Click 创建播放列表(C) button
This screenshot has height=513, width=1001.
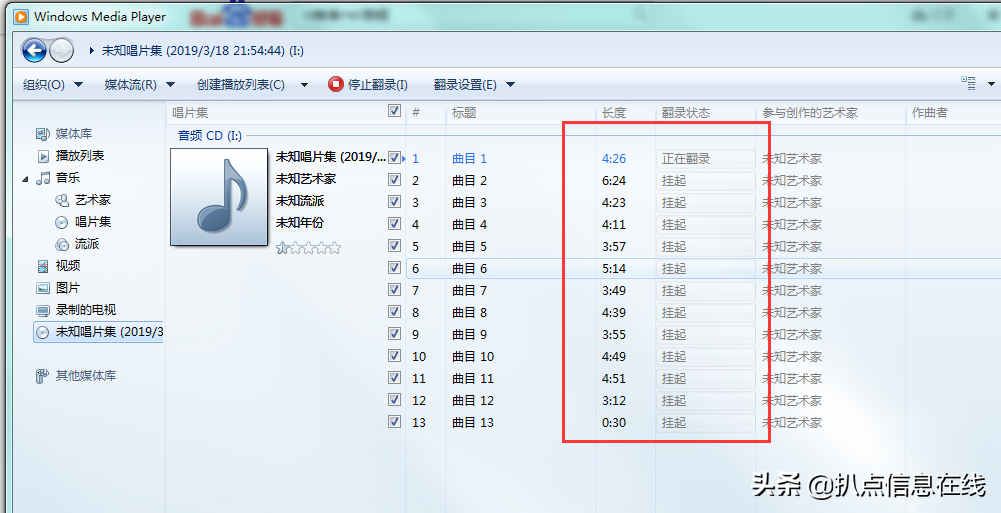pos(241,84)
